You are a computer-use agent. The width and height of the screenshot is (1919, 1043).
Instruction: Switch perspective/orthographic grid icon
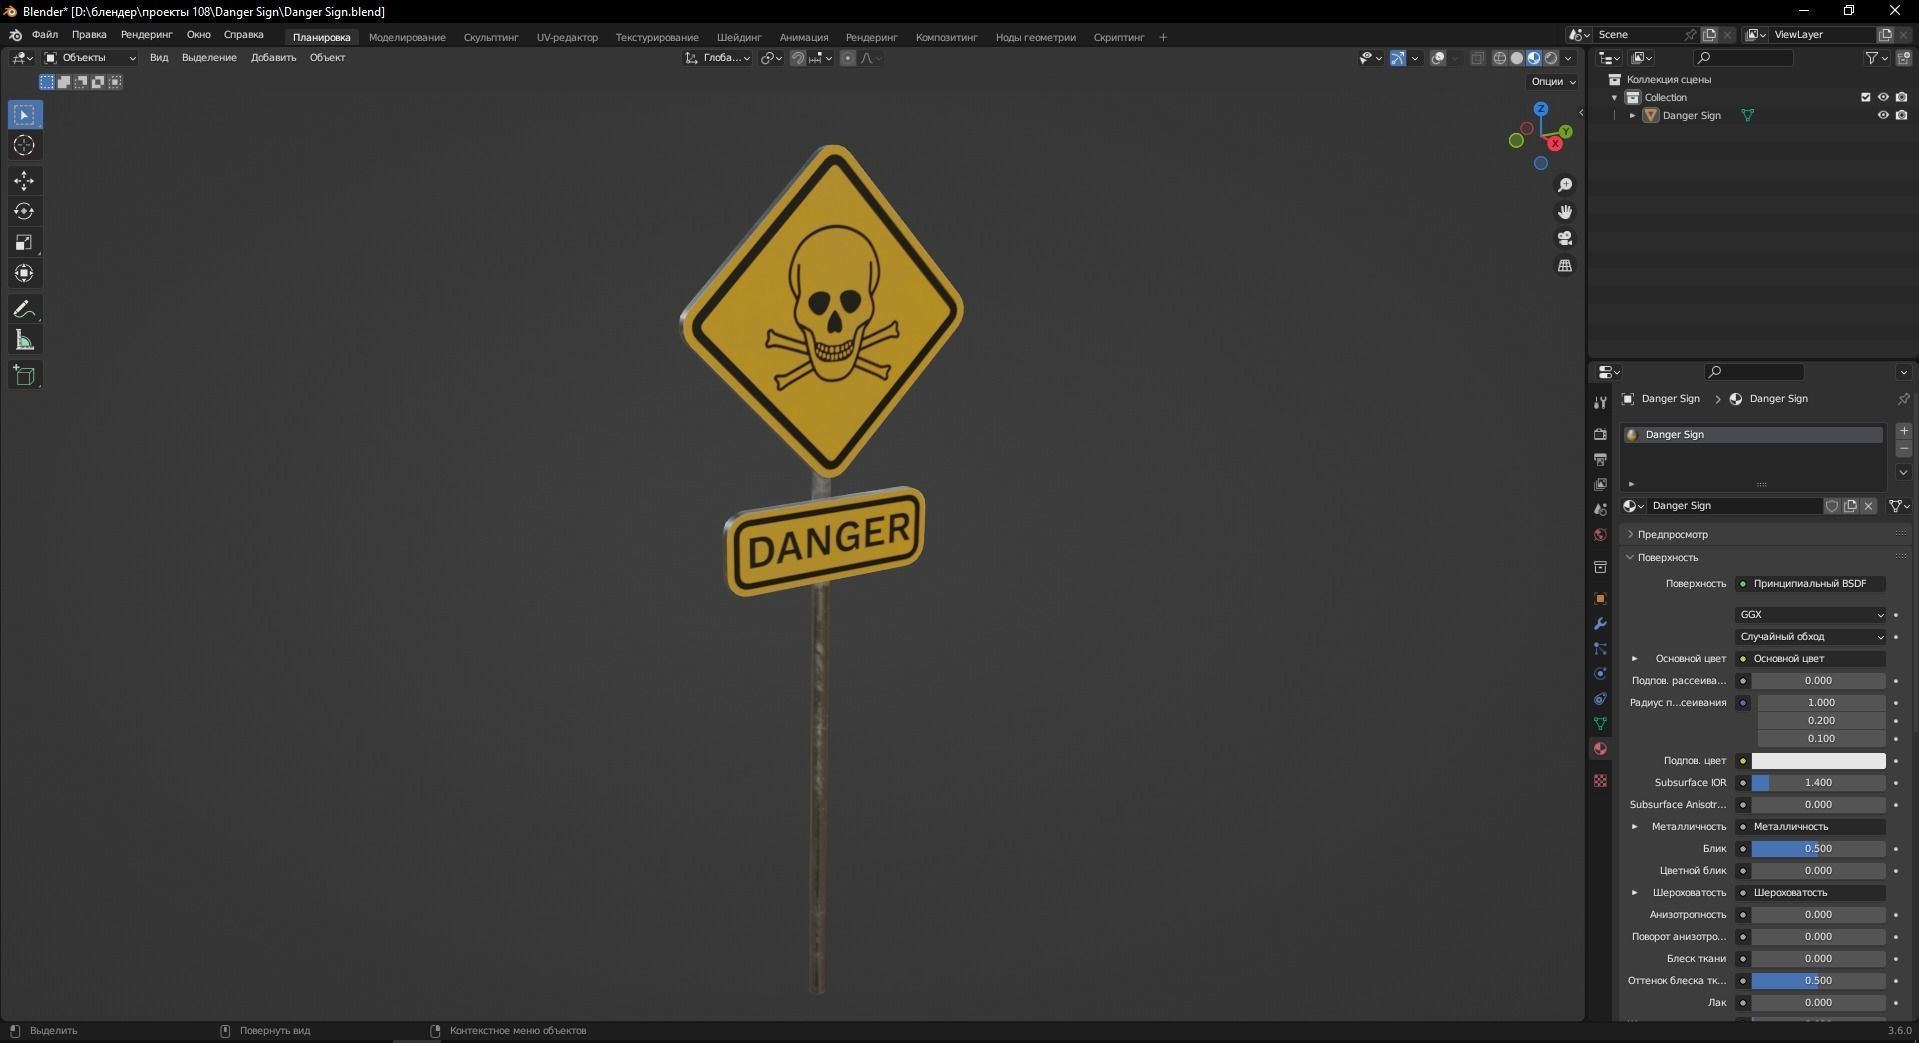[x=1565, y=265]
